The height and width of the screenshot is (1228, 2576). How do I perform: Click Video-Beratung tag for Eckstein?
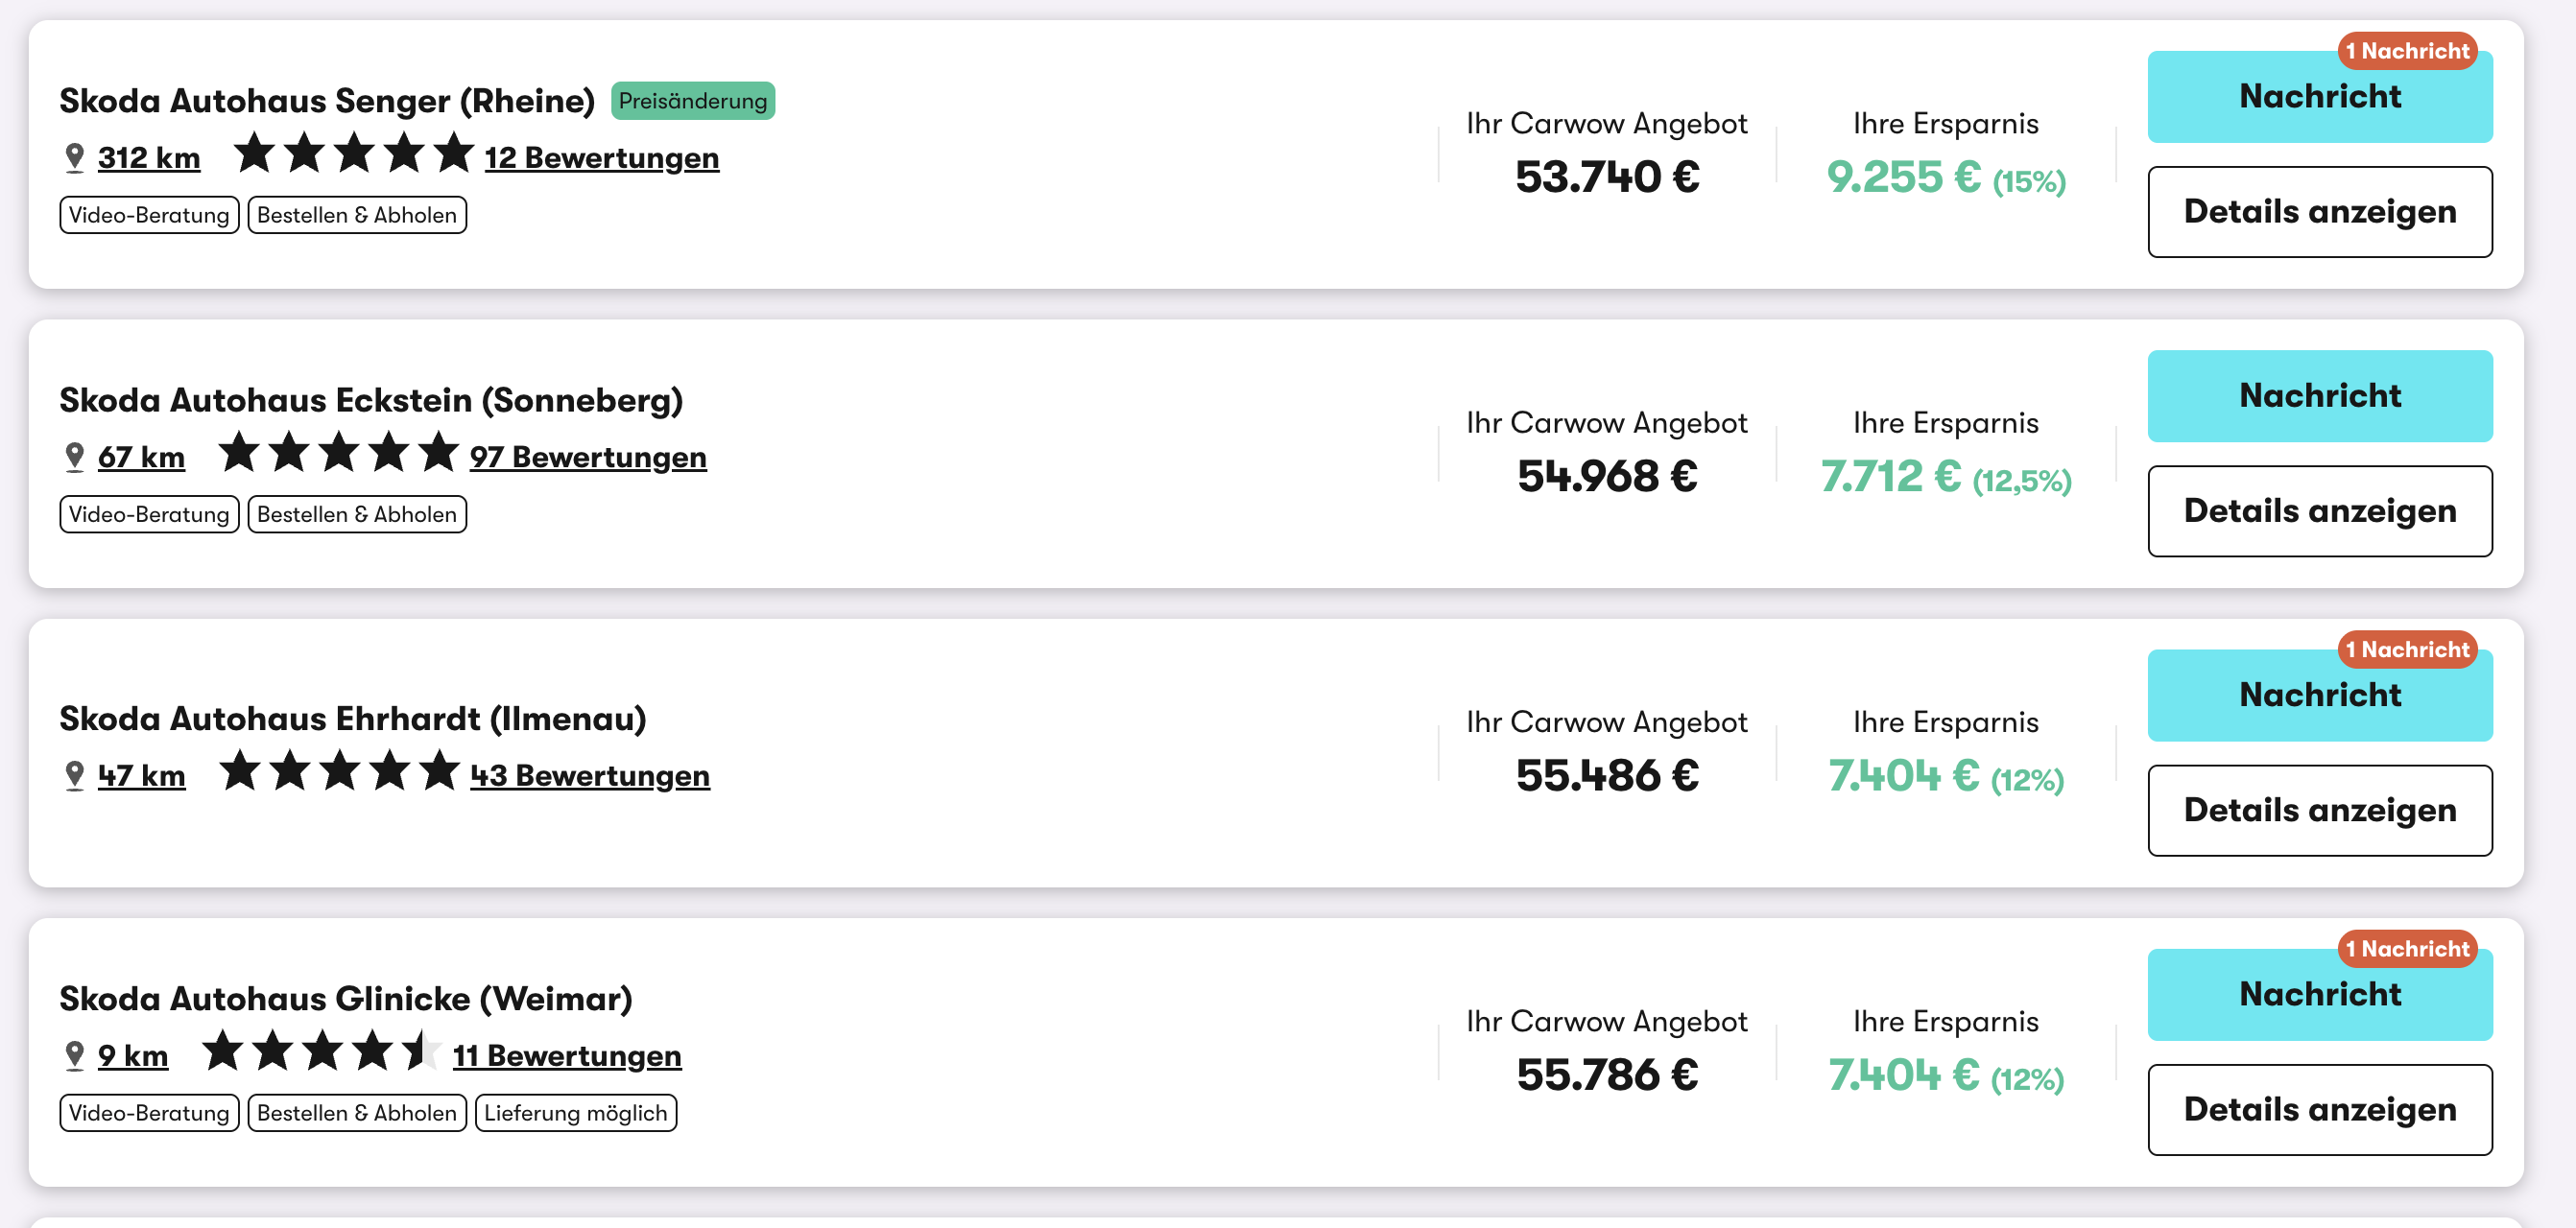click(149, 514)
